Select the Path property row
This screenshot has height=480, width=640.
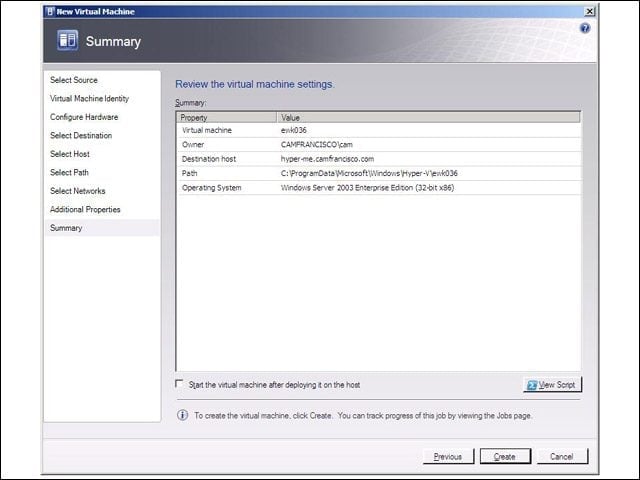point(379,173)
